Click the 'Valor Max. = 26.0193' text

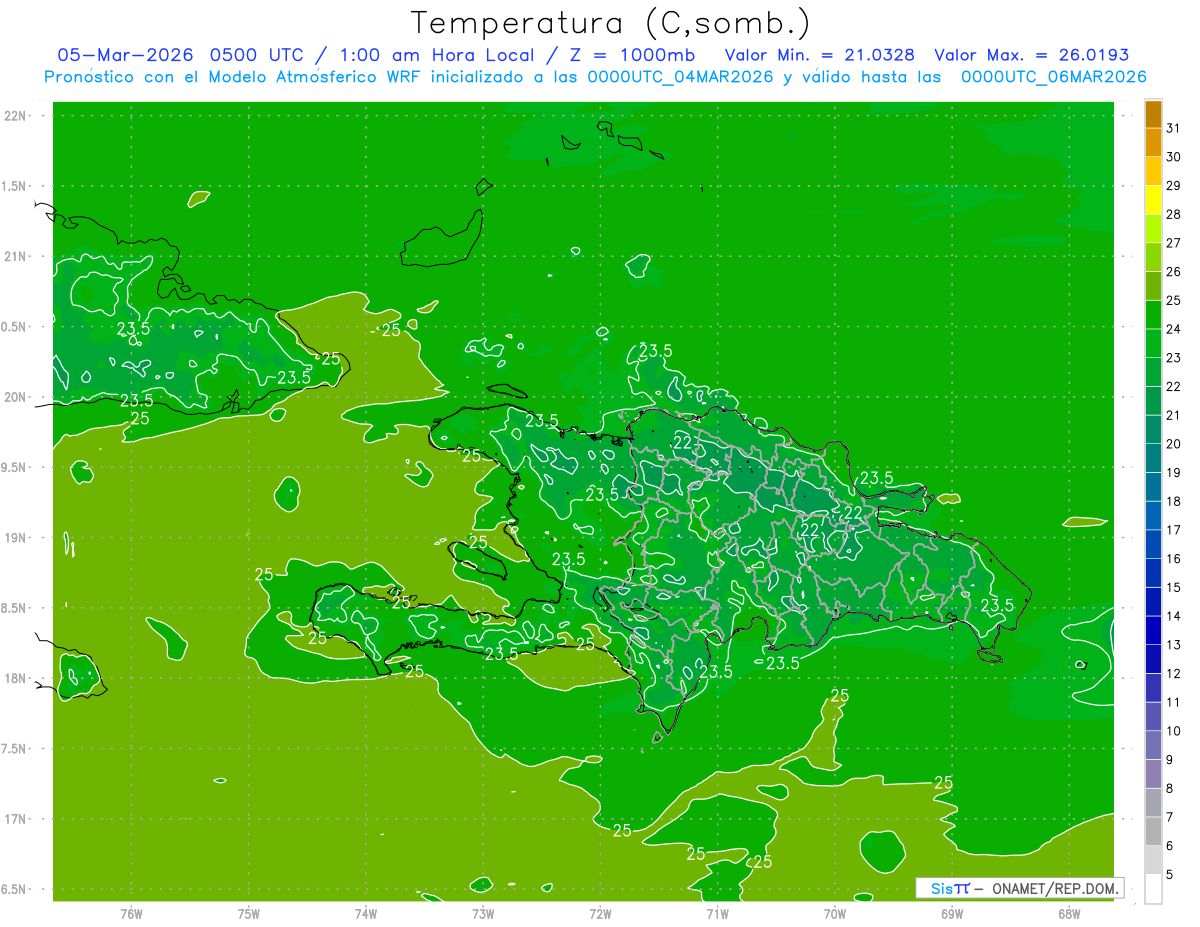point(1032,55)
